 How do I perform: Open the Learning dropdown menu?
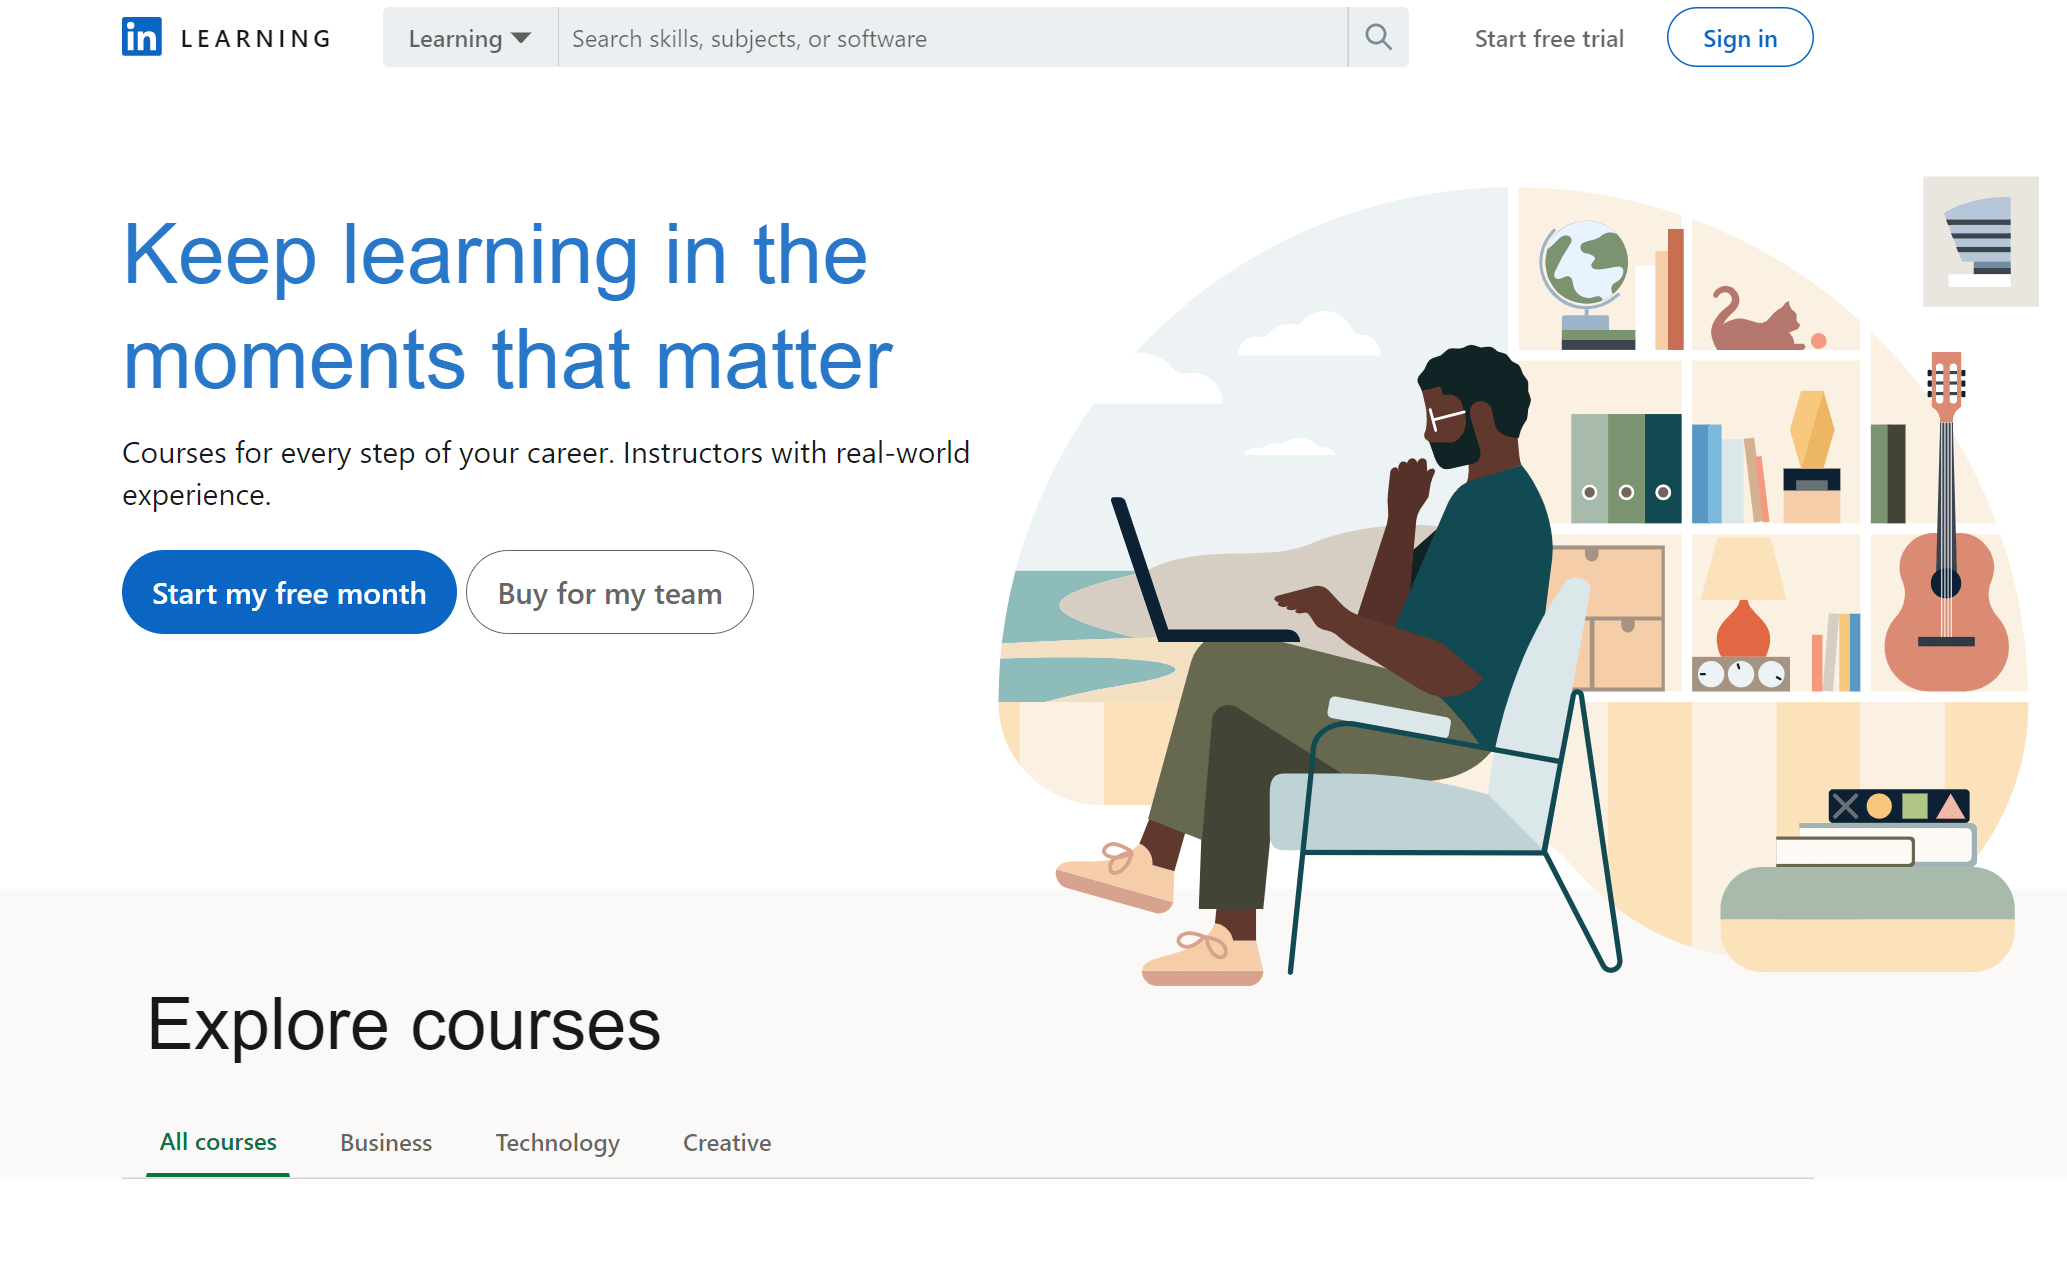click(470, 38)
